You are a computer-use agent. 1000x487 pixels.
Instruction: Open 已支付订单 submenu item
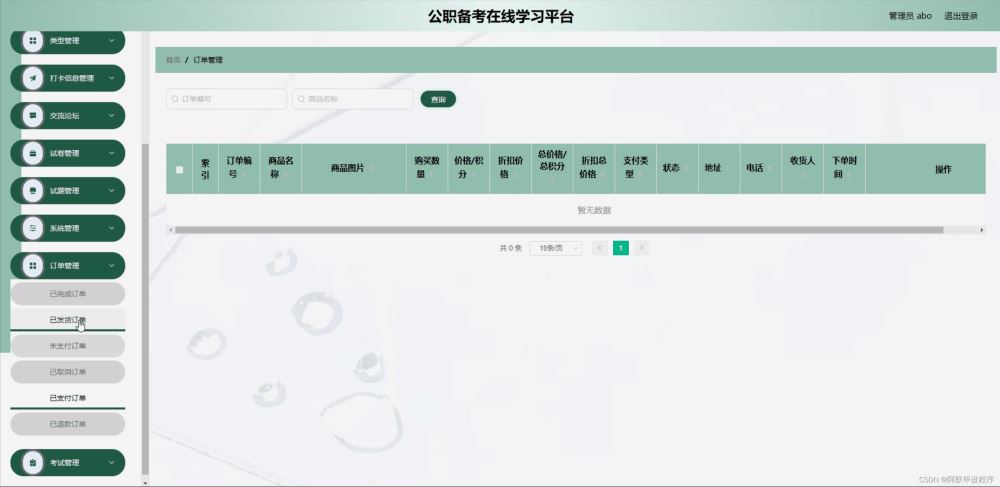pos(68,398)
